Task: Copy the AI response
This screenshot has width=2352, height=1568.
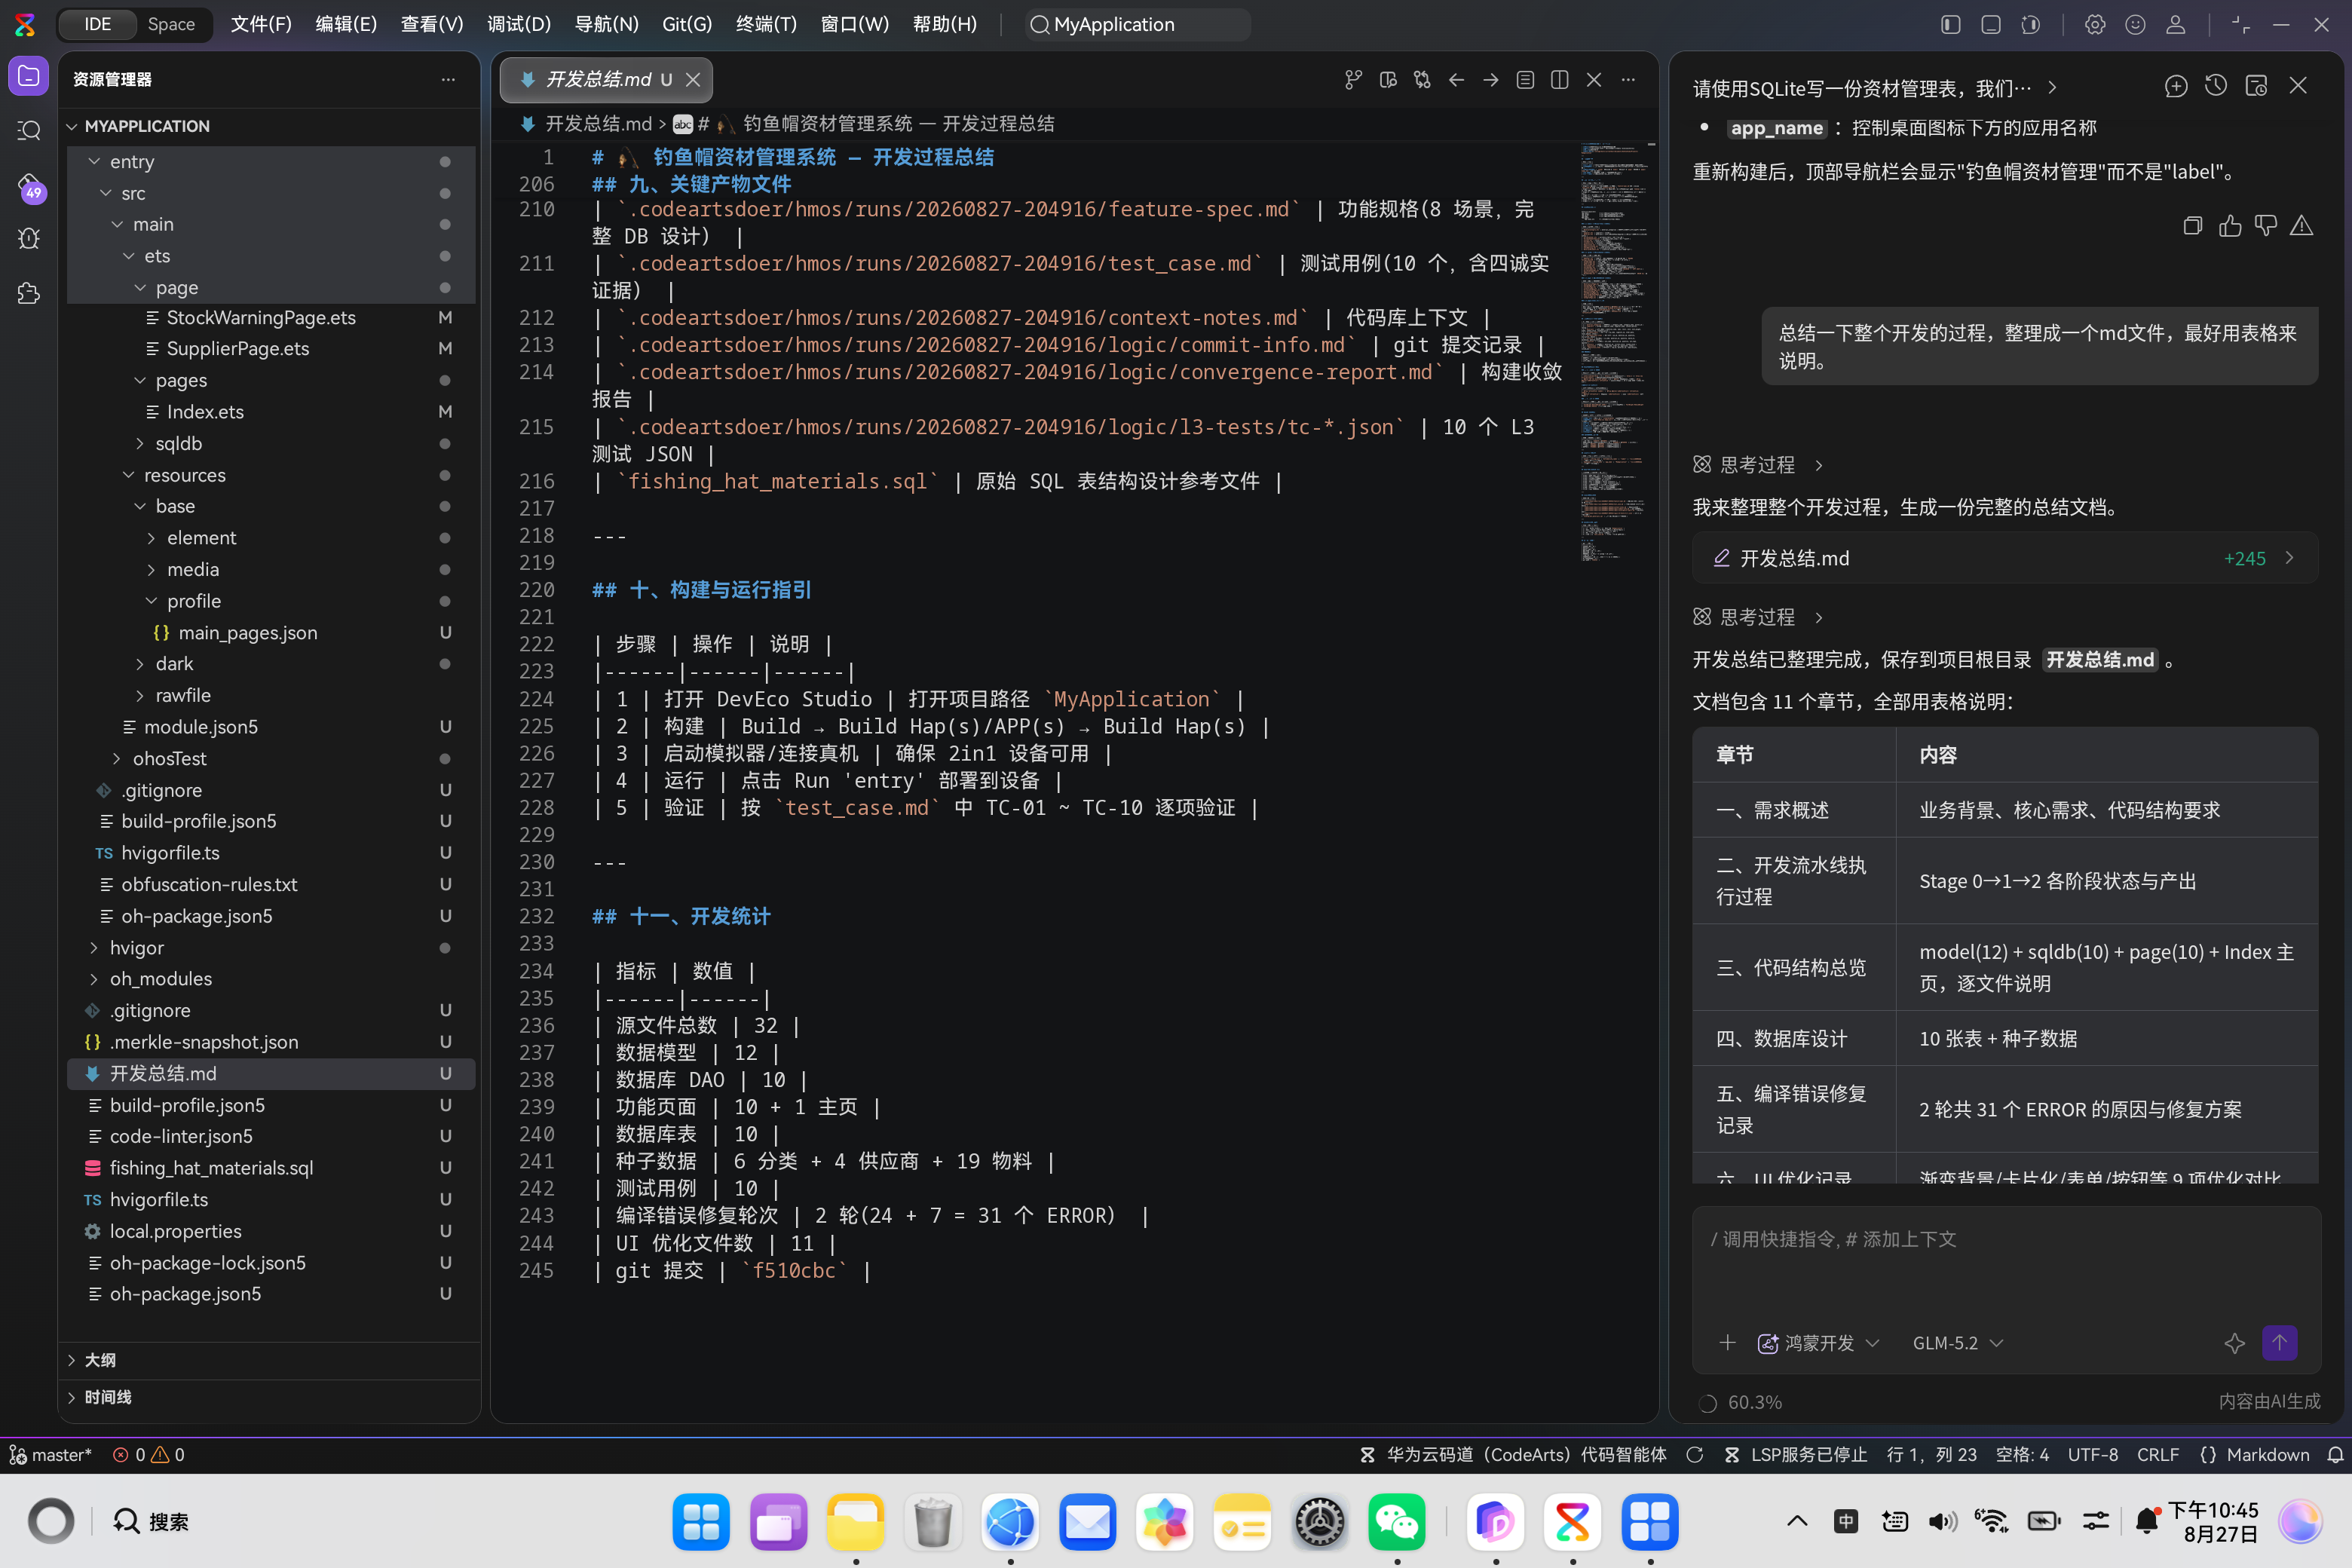Action: (x=2192, y=226)
